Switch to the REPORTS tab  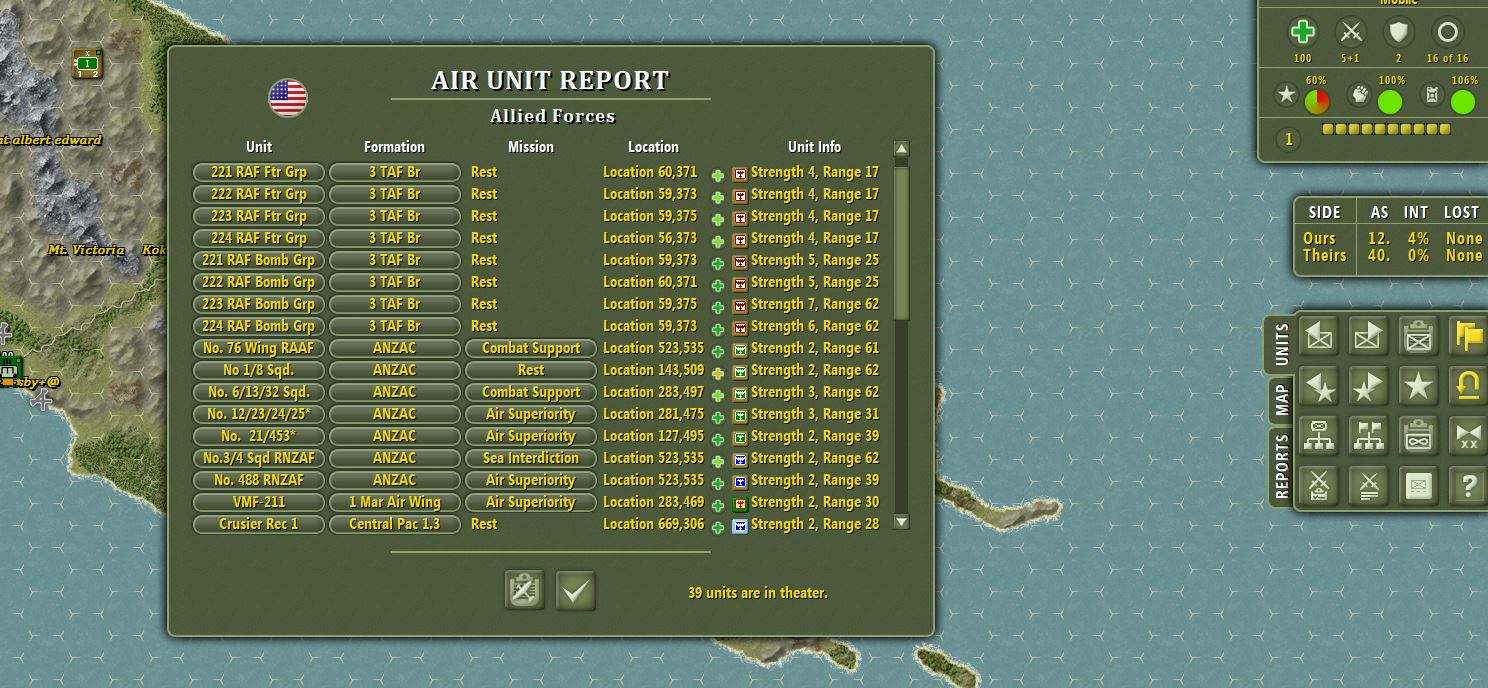(x=1281, y=467)
